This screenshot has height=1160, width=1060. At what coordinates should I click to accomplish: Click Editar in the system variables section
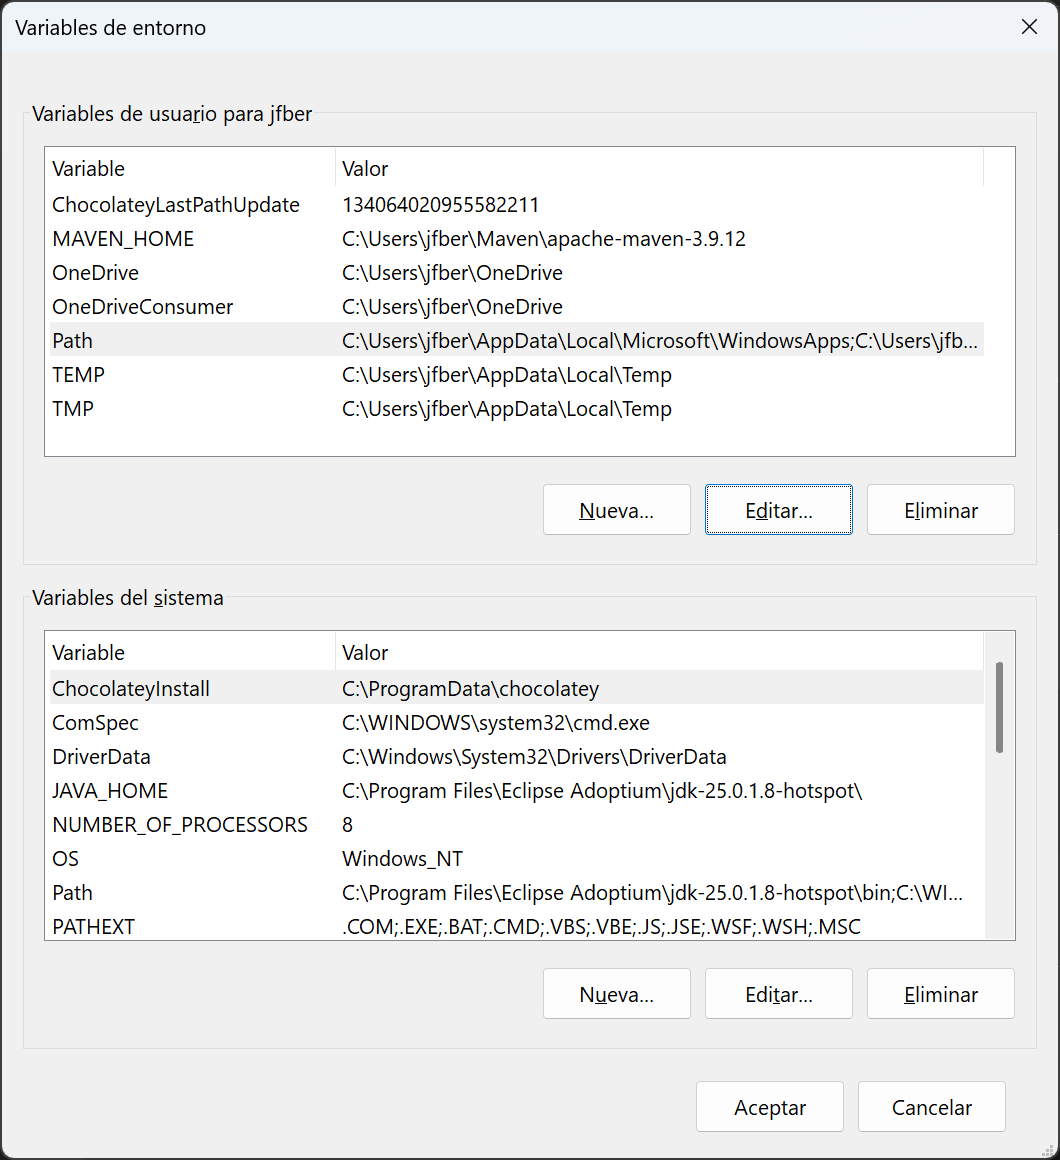coord(778,993)
